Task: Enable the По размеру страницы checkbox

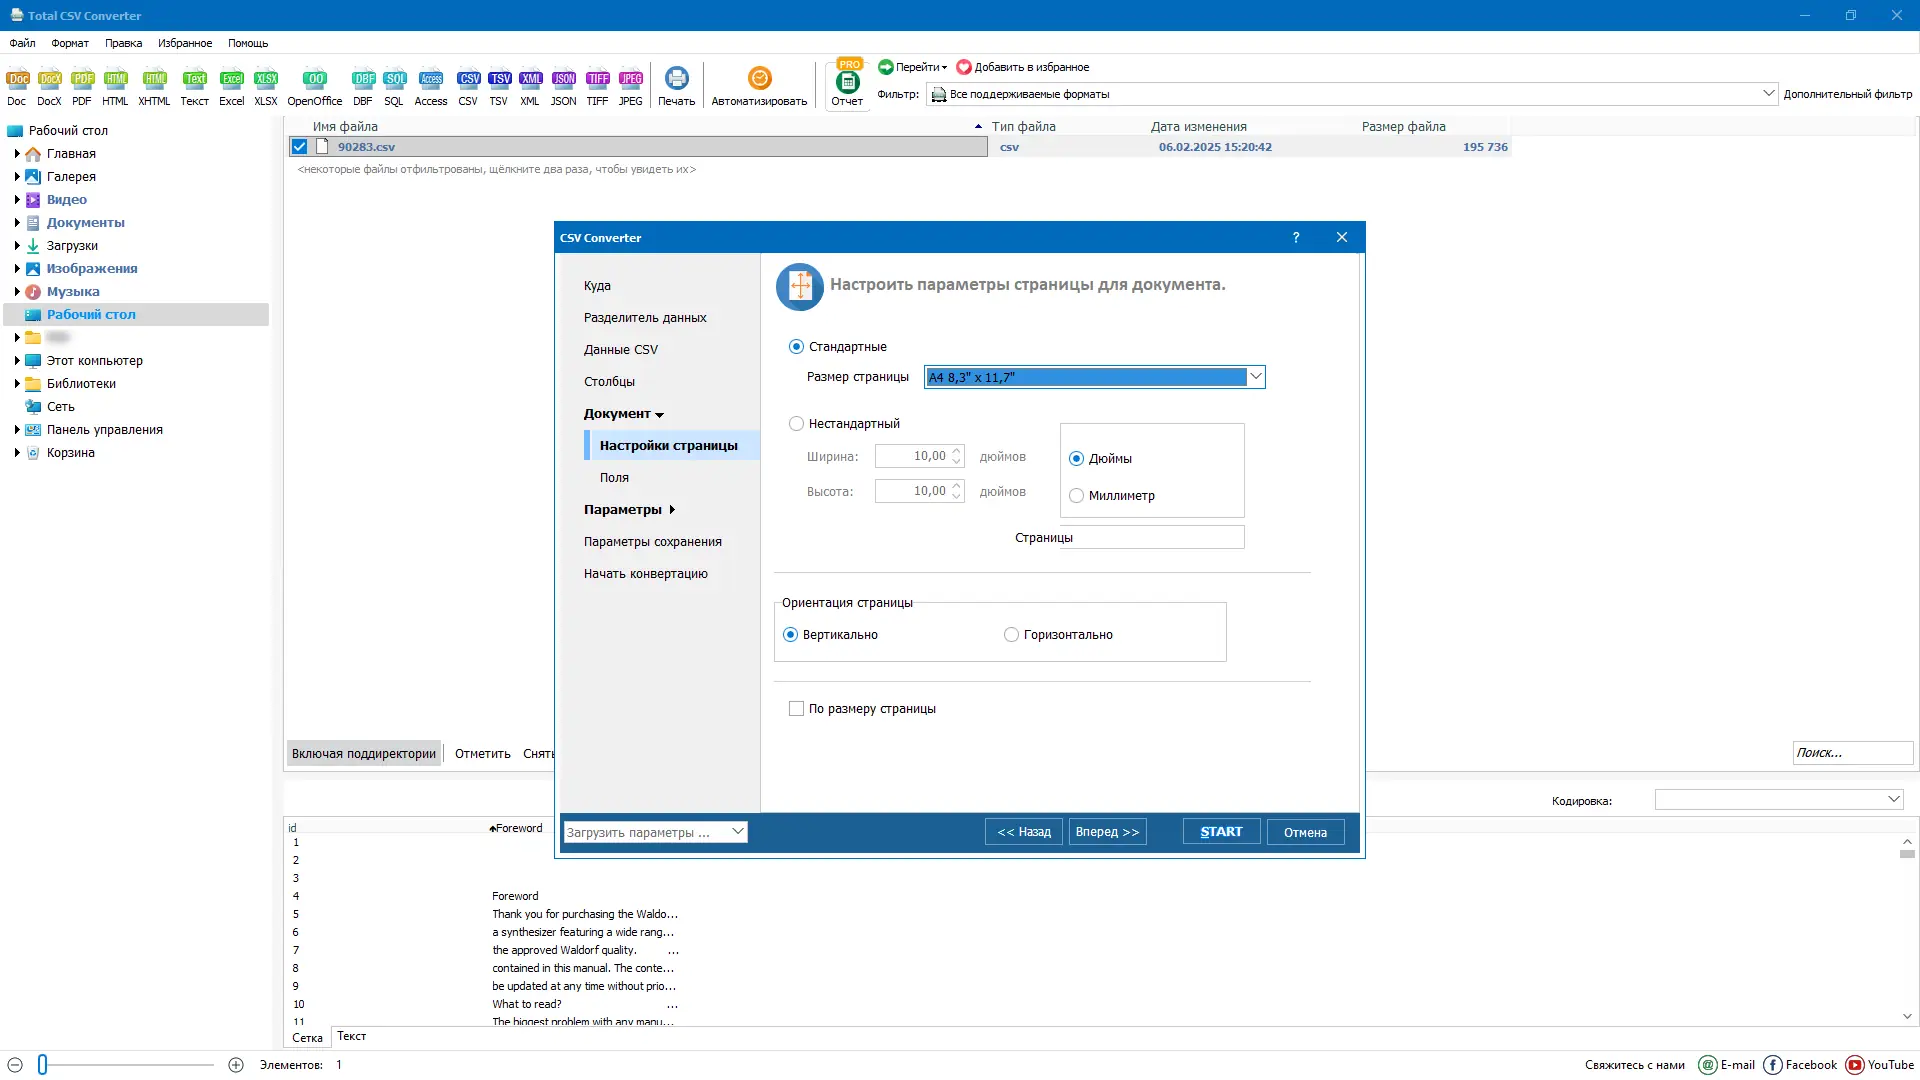Action: [796, 709]
